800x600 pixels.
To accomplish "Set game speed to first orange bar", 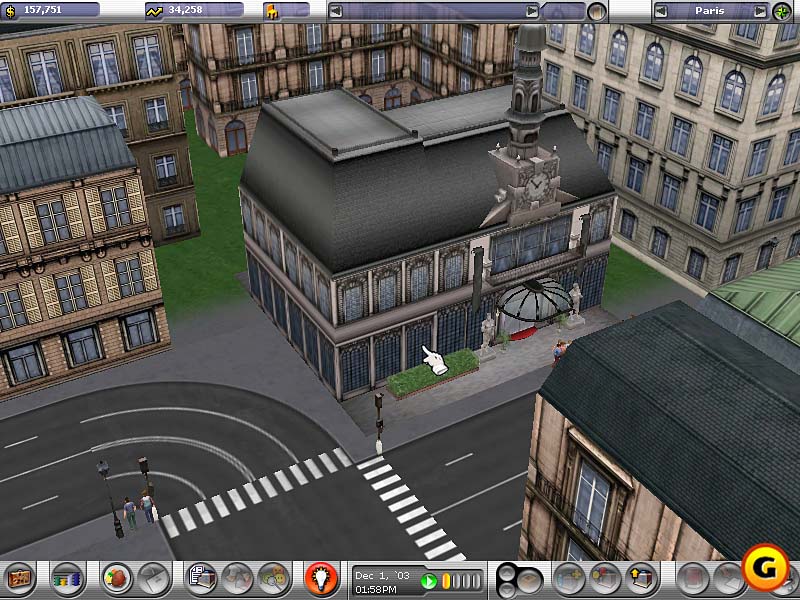I will point(446,581).
